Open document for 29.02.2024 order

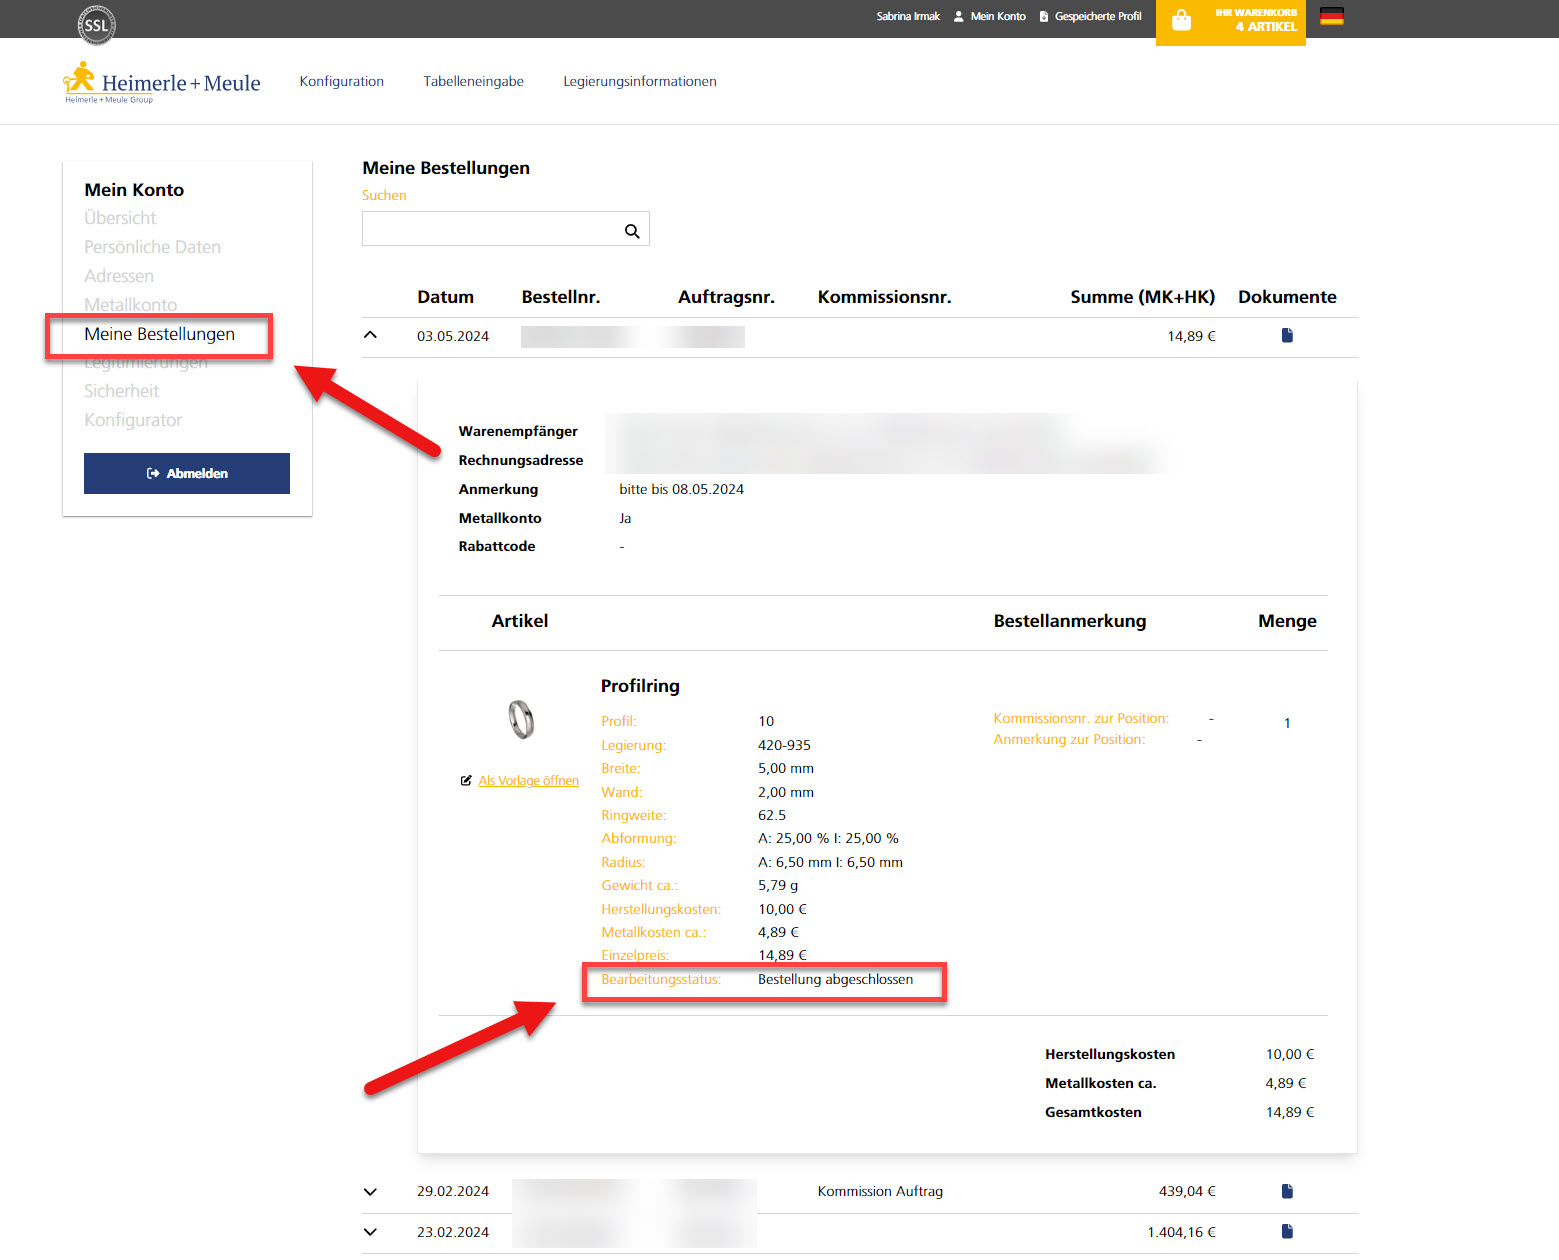click(1287, 1191)
